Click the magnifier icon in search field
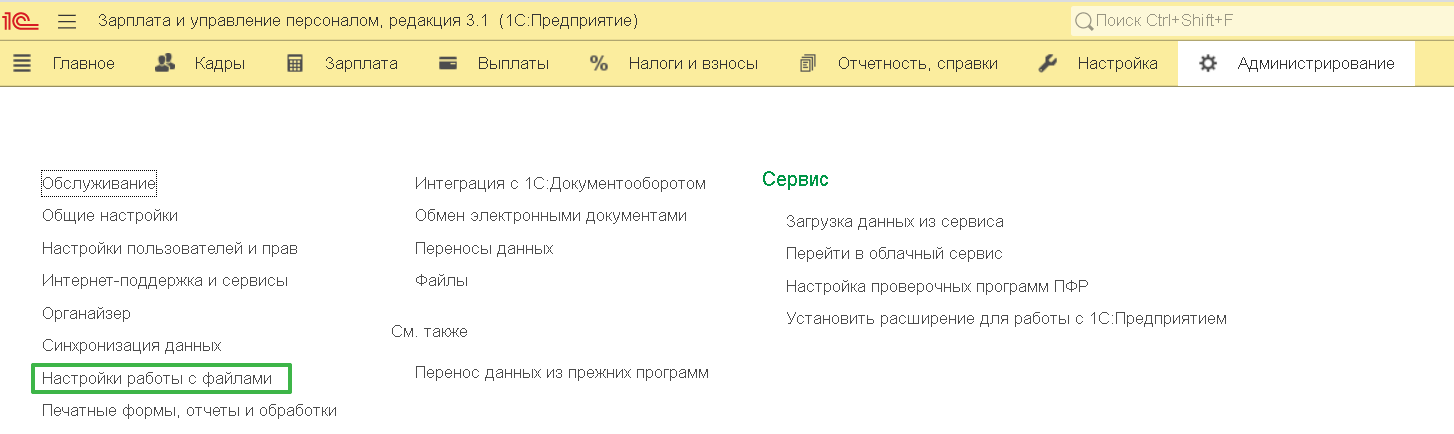The height and width of the screenshot is (434, 1454). pos(1083,21)
